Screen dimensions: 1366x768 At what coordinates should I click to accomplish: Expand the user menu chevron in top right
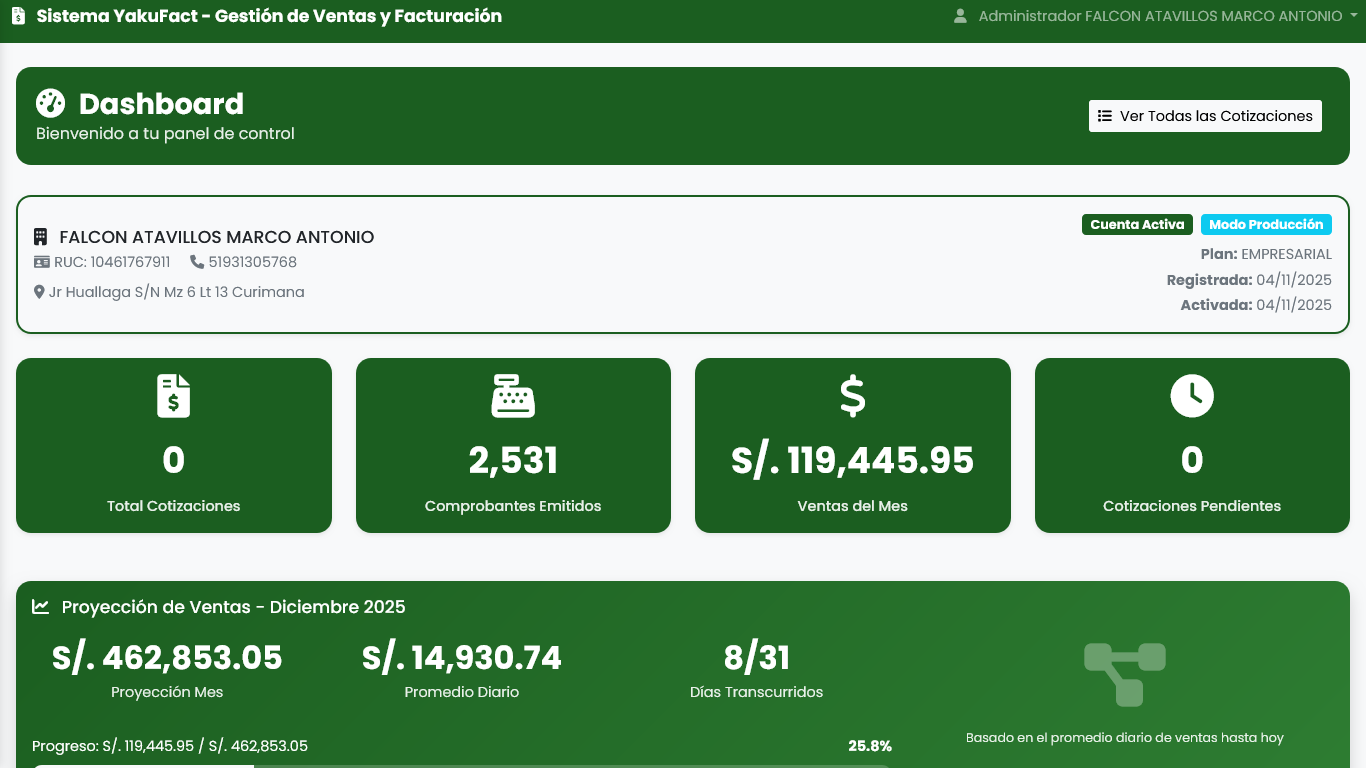click(x=1350, y=16)
